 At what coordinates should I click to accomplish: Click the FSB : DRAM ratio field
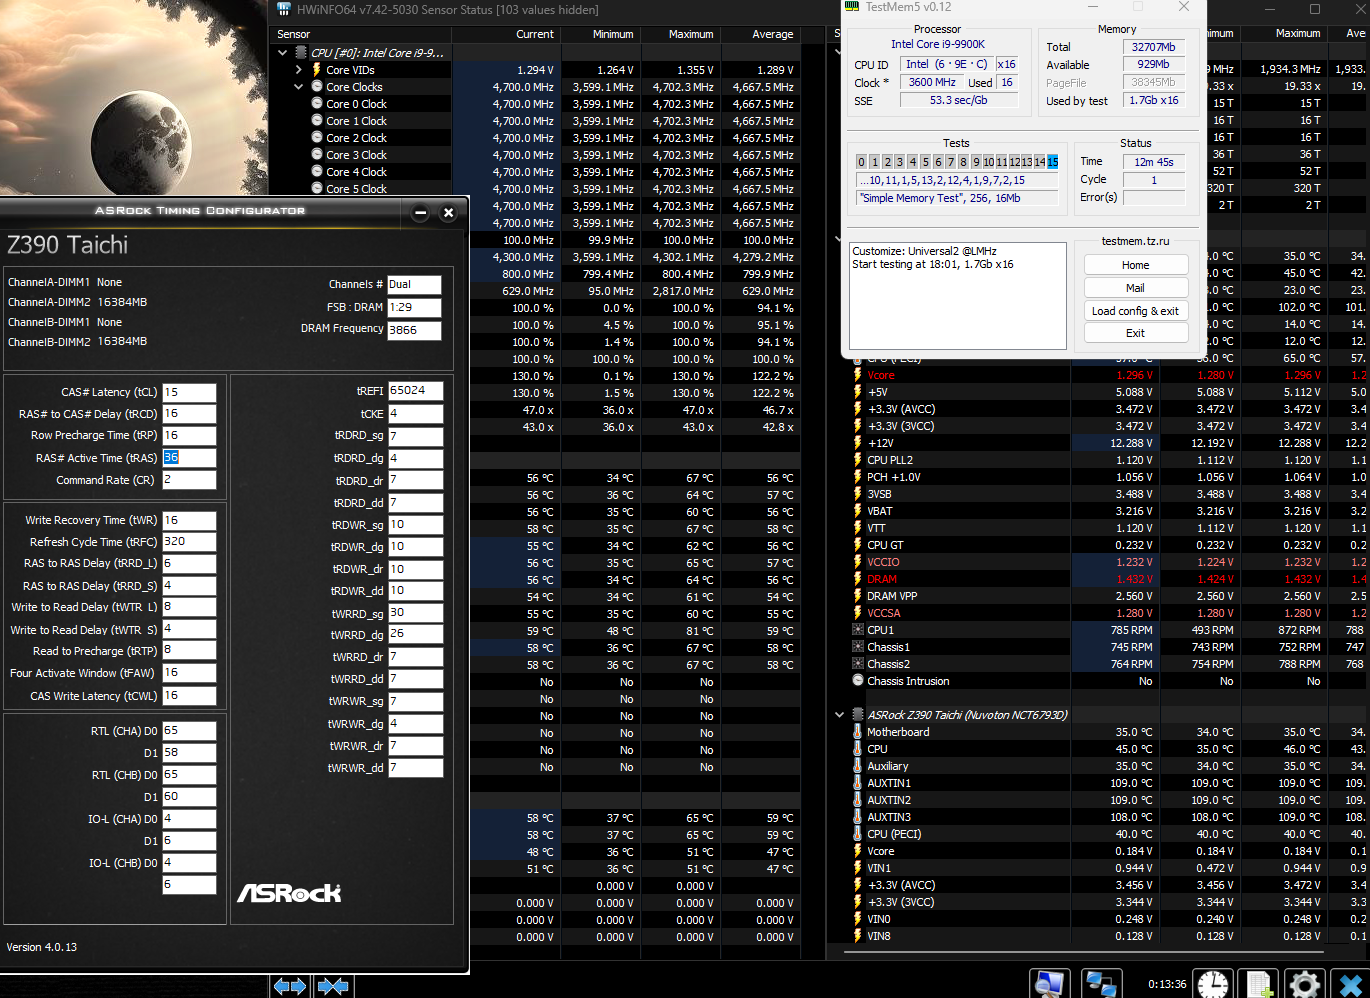point(414,307)
